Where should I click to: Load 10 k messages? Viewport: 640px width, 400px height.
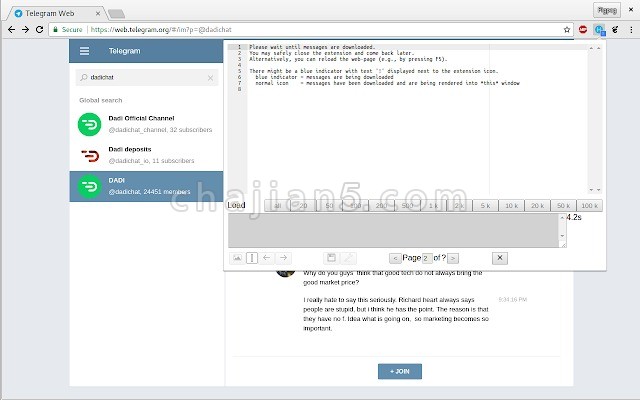pyautogui.click(x=511, y=206)
